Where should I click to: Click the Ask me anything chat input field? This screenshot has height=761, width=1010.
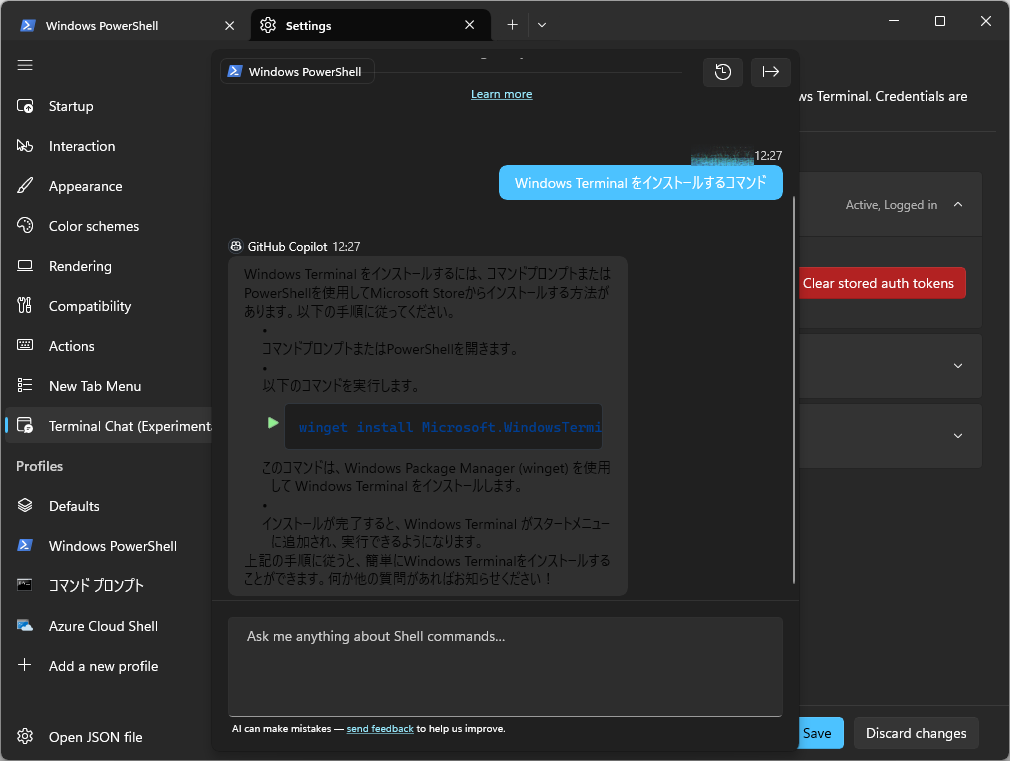pos(505,665)
